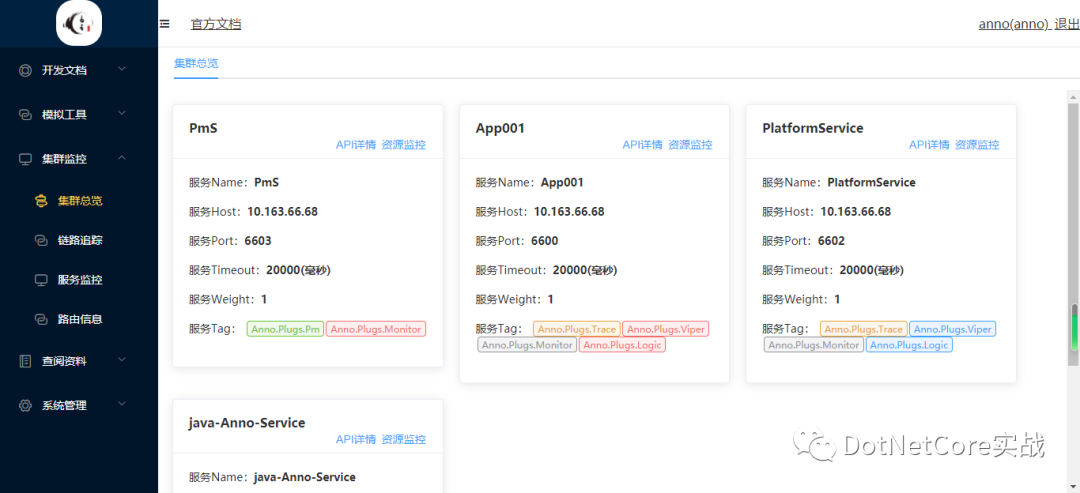Expand the 系统管理 menu chevron
This screenshot has height=493, width=1080.
[x=122, y=405]
